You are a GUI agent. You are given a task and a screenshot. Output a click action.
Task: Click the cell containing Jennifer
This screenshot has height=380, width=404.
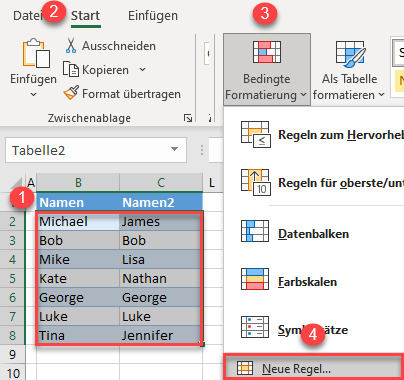pos(161,335)
